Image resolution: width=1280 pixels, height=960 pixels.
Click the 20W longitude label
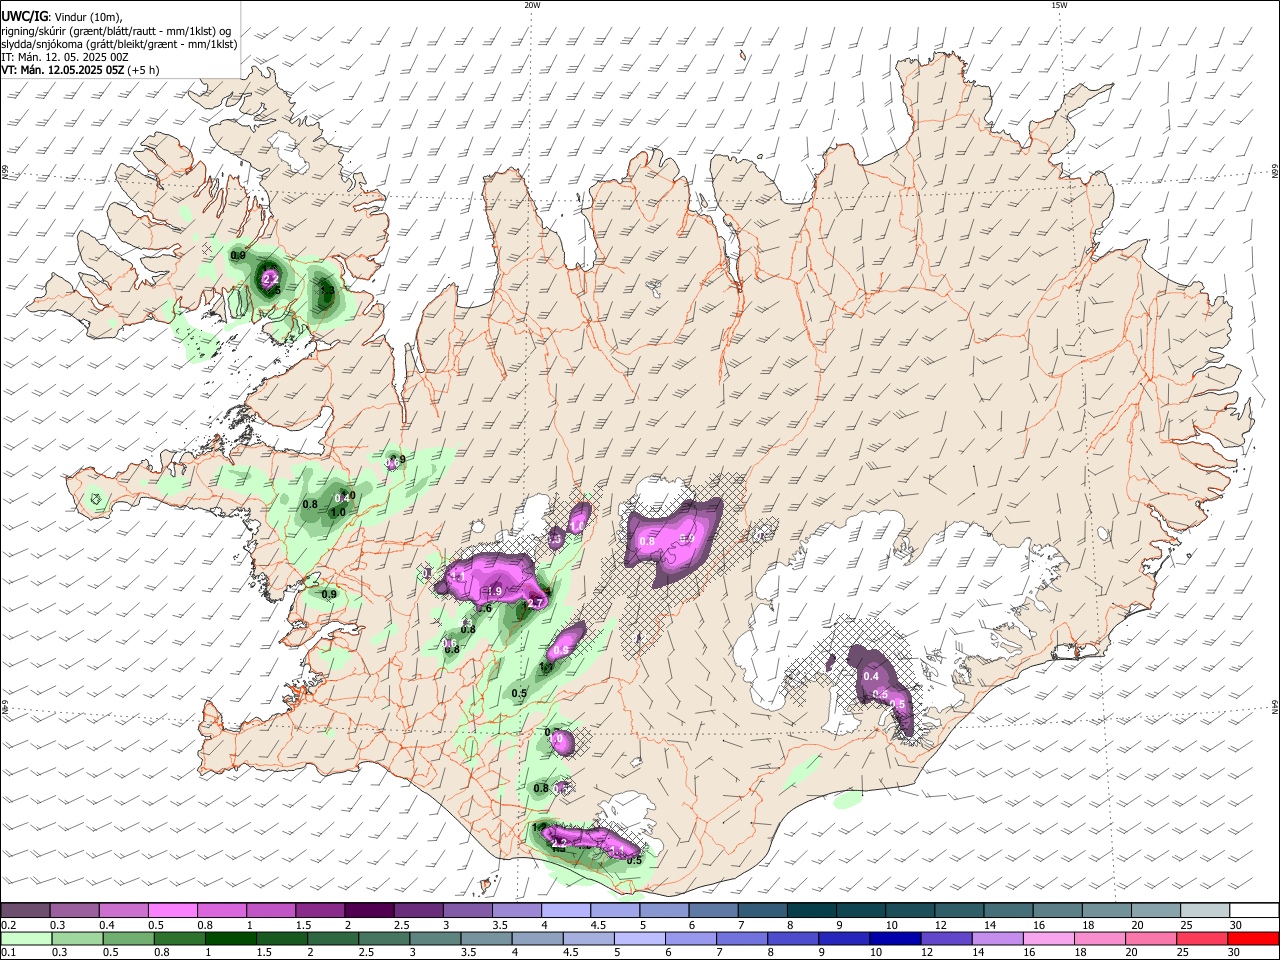(532, 5)
